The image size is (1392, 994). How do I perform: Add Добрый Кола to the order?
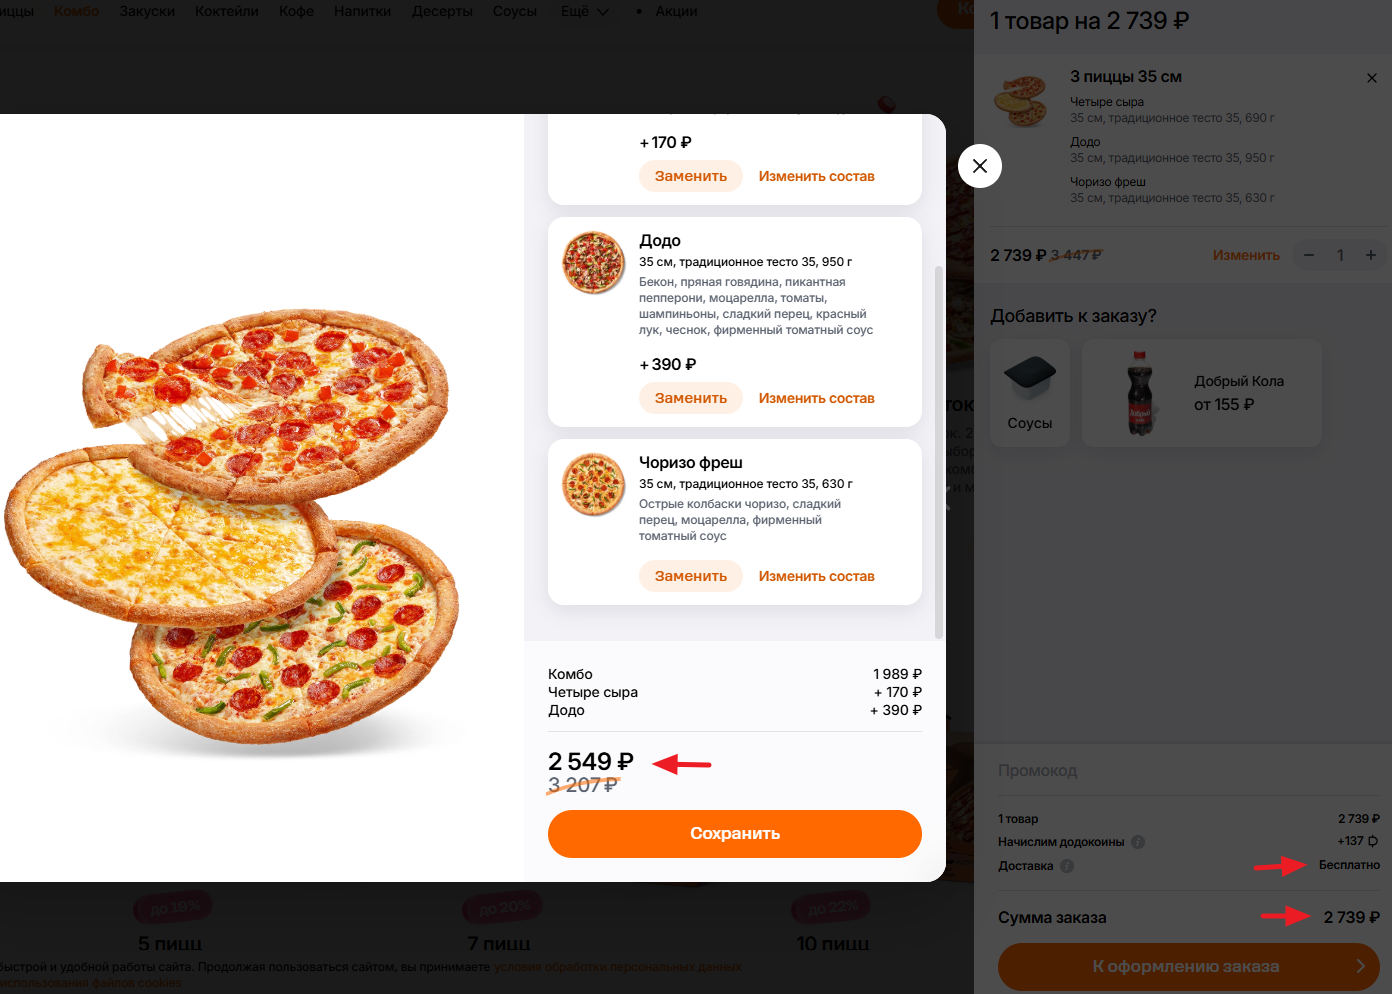click(x=1202, y=392)
